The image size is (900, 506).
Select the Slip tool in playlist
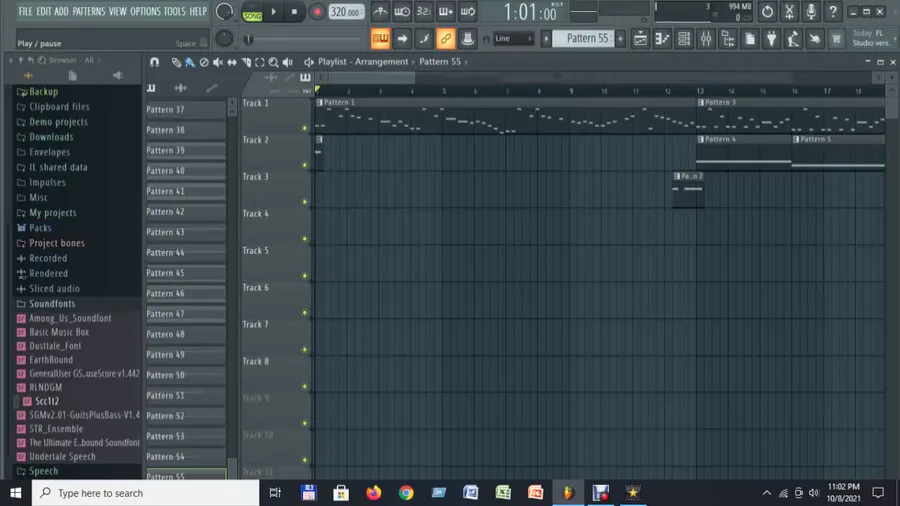pyautogui.click(x=232, y=62)
